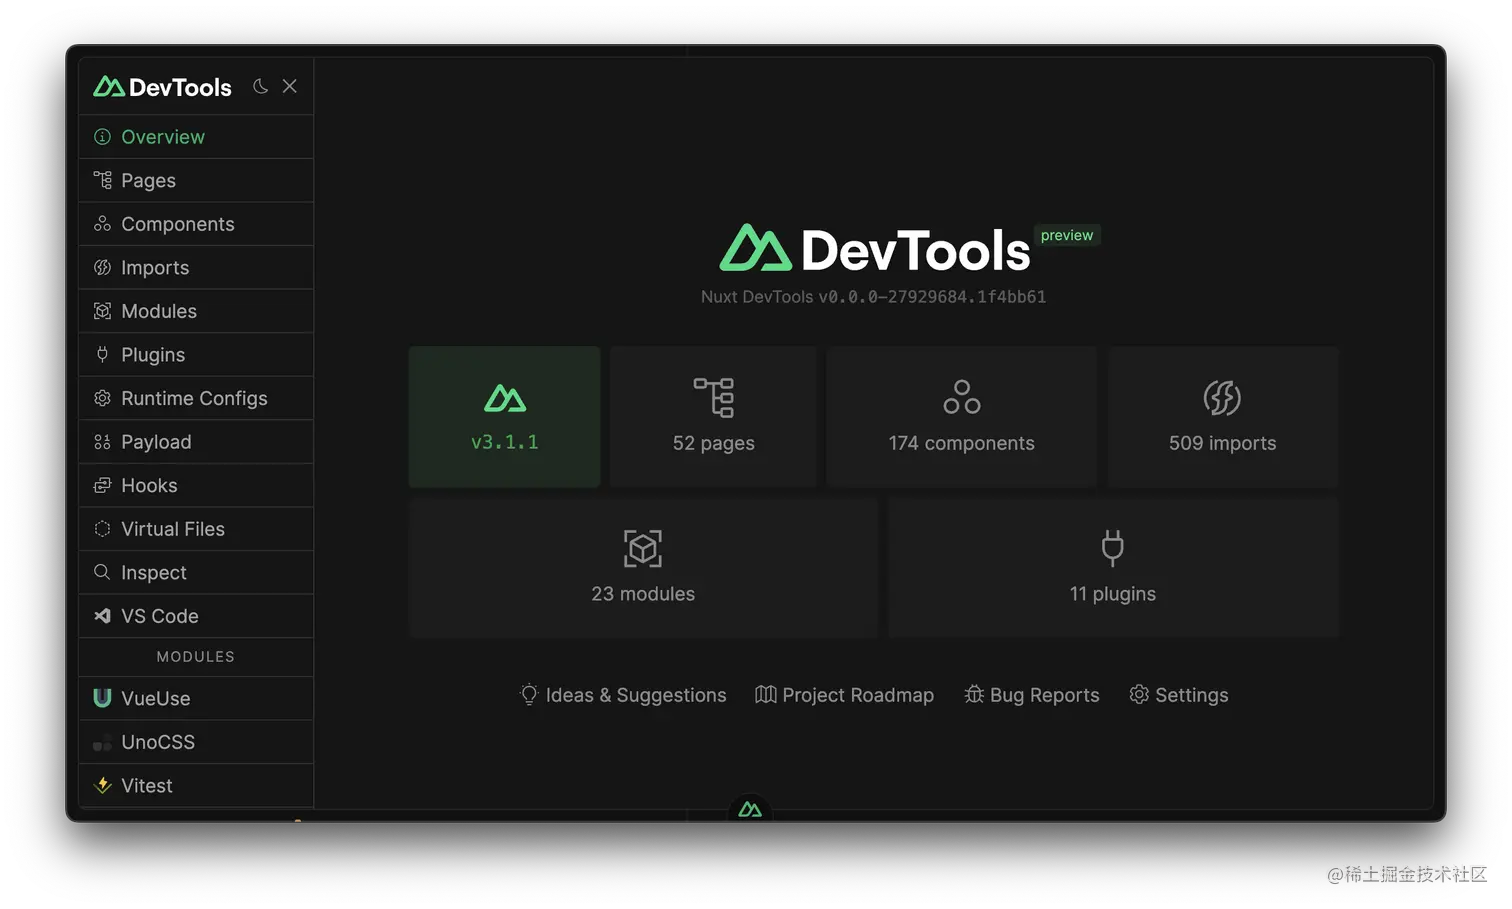Toggle dark mode with the moon icon
The height and width of the screenshot is (909, 1512).
pos(261,86)
